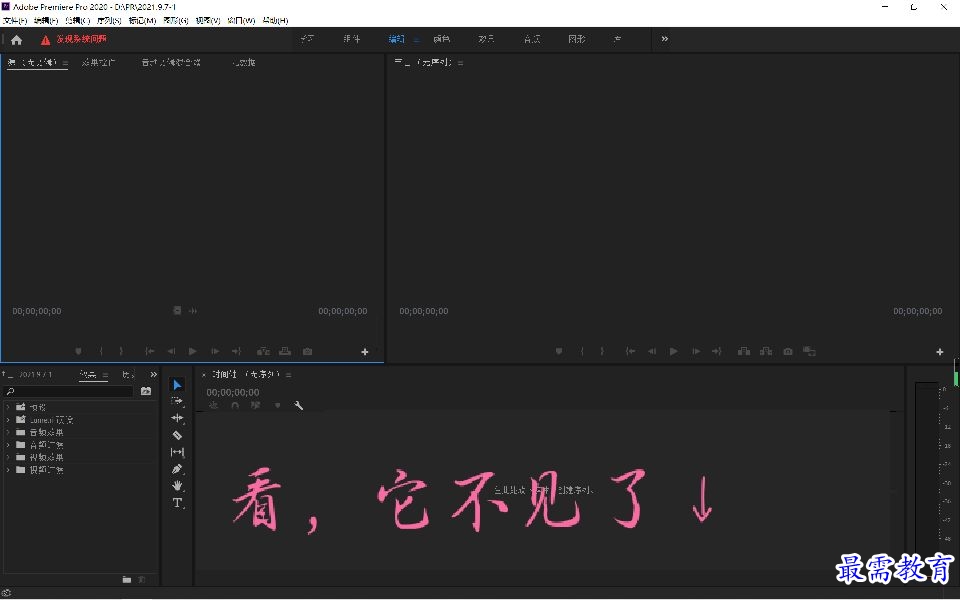
Task: Click Effects panel search field
Action: point(69,391)
